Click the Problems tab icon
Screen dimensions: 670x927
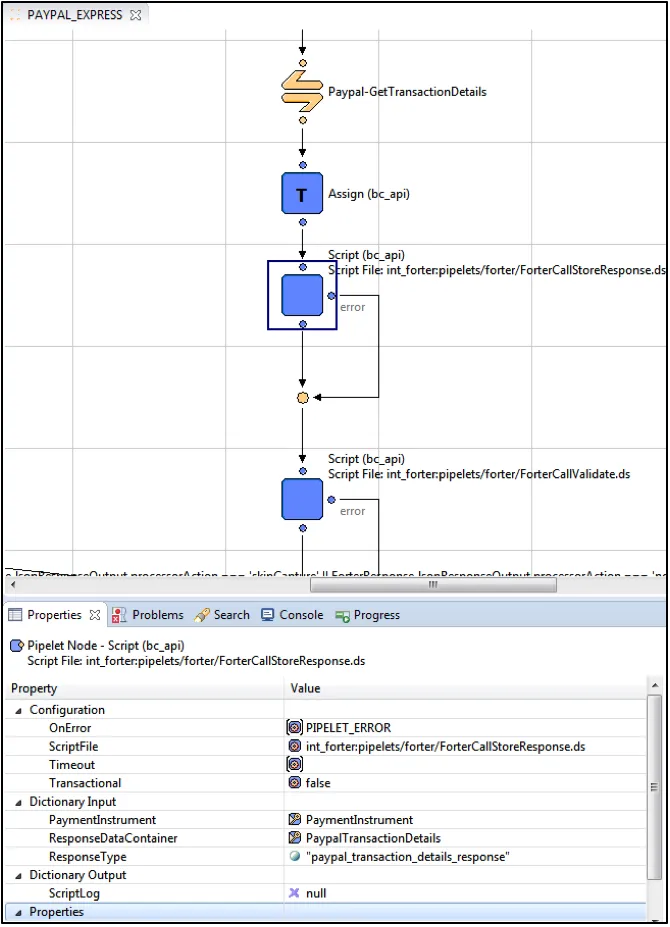(119, 615)
